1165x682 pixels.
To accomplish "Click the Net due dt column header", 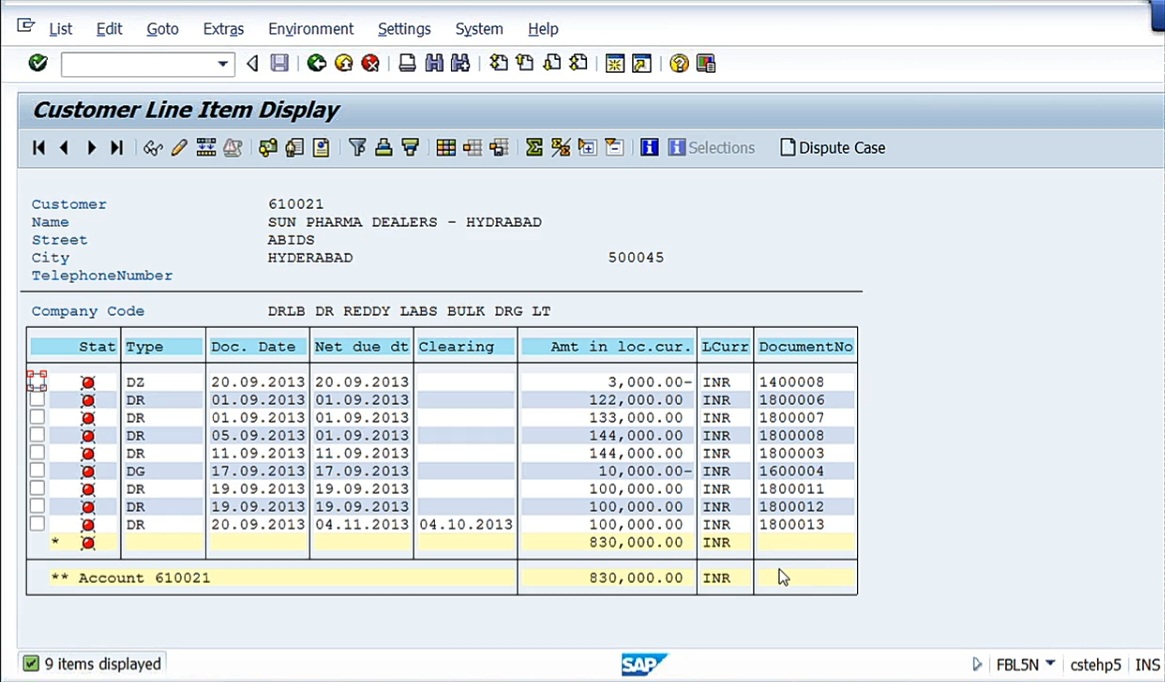I will (x=362, y=347).
